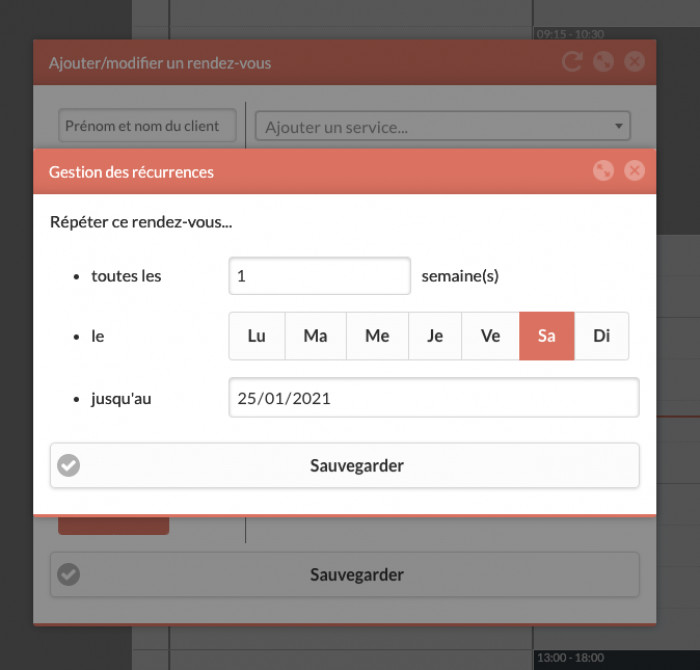Screen dimensions: 700x670
Task: Close the Gestion des récurrences dialog
Action: (x=634, y=171)
